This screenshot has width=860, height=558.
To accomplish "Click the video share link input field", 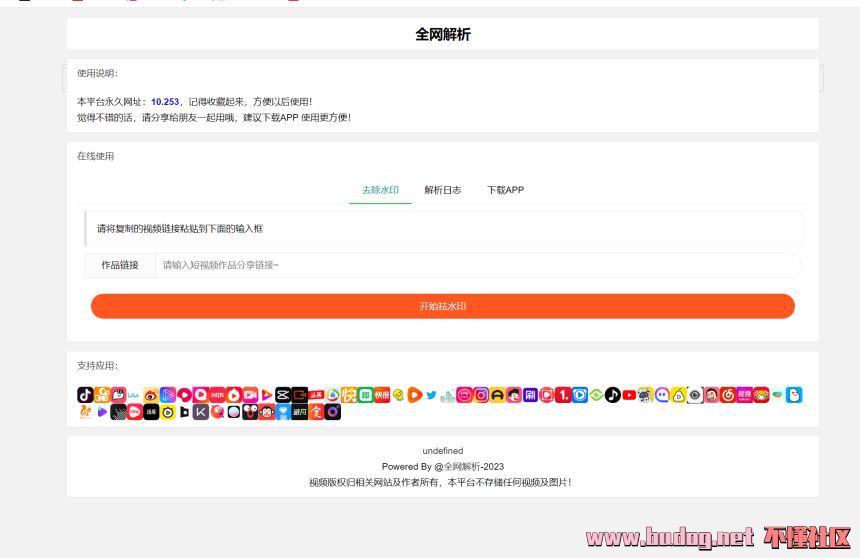I will tap(475, 265).
